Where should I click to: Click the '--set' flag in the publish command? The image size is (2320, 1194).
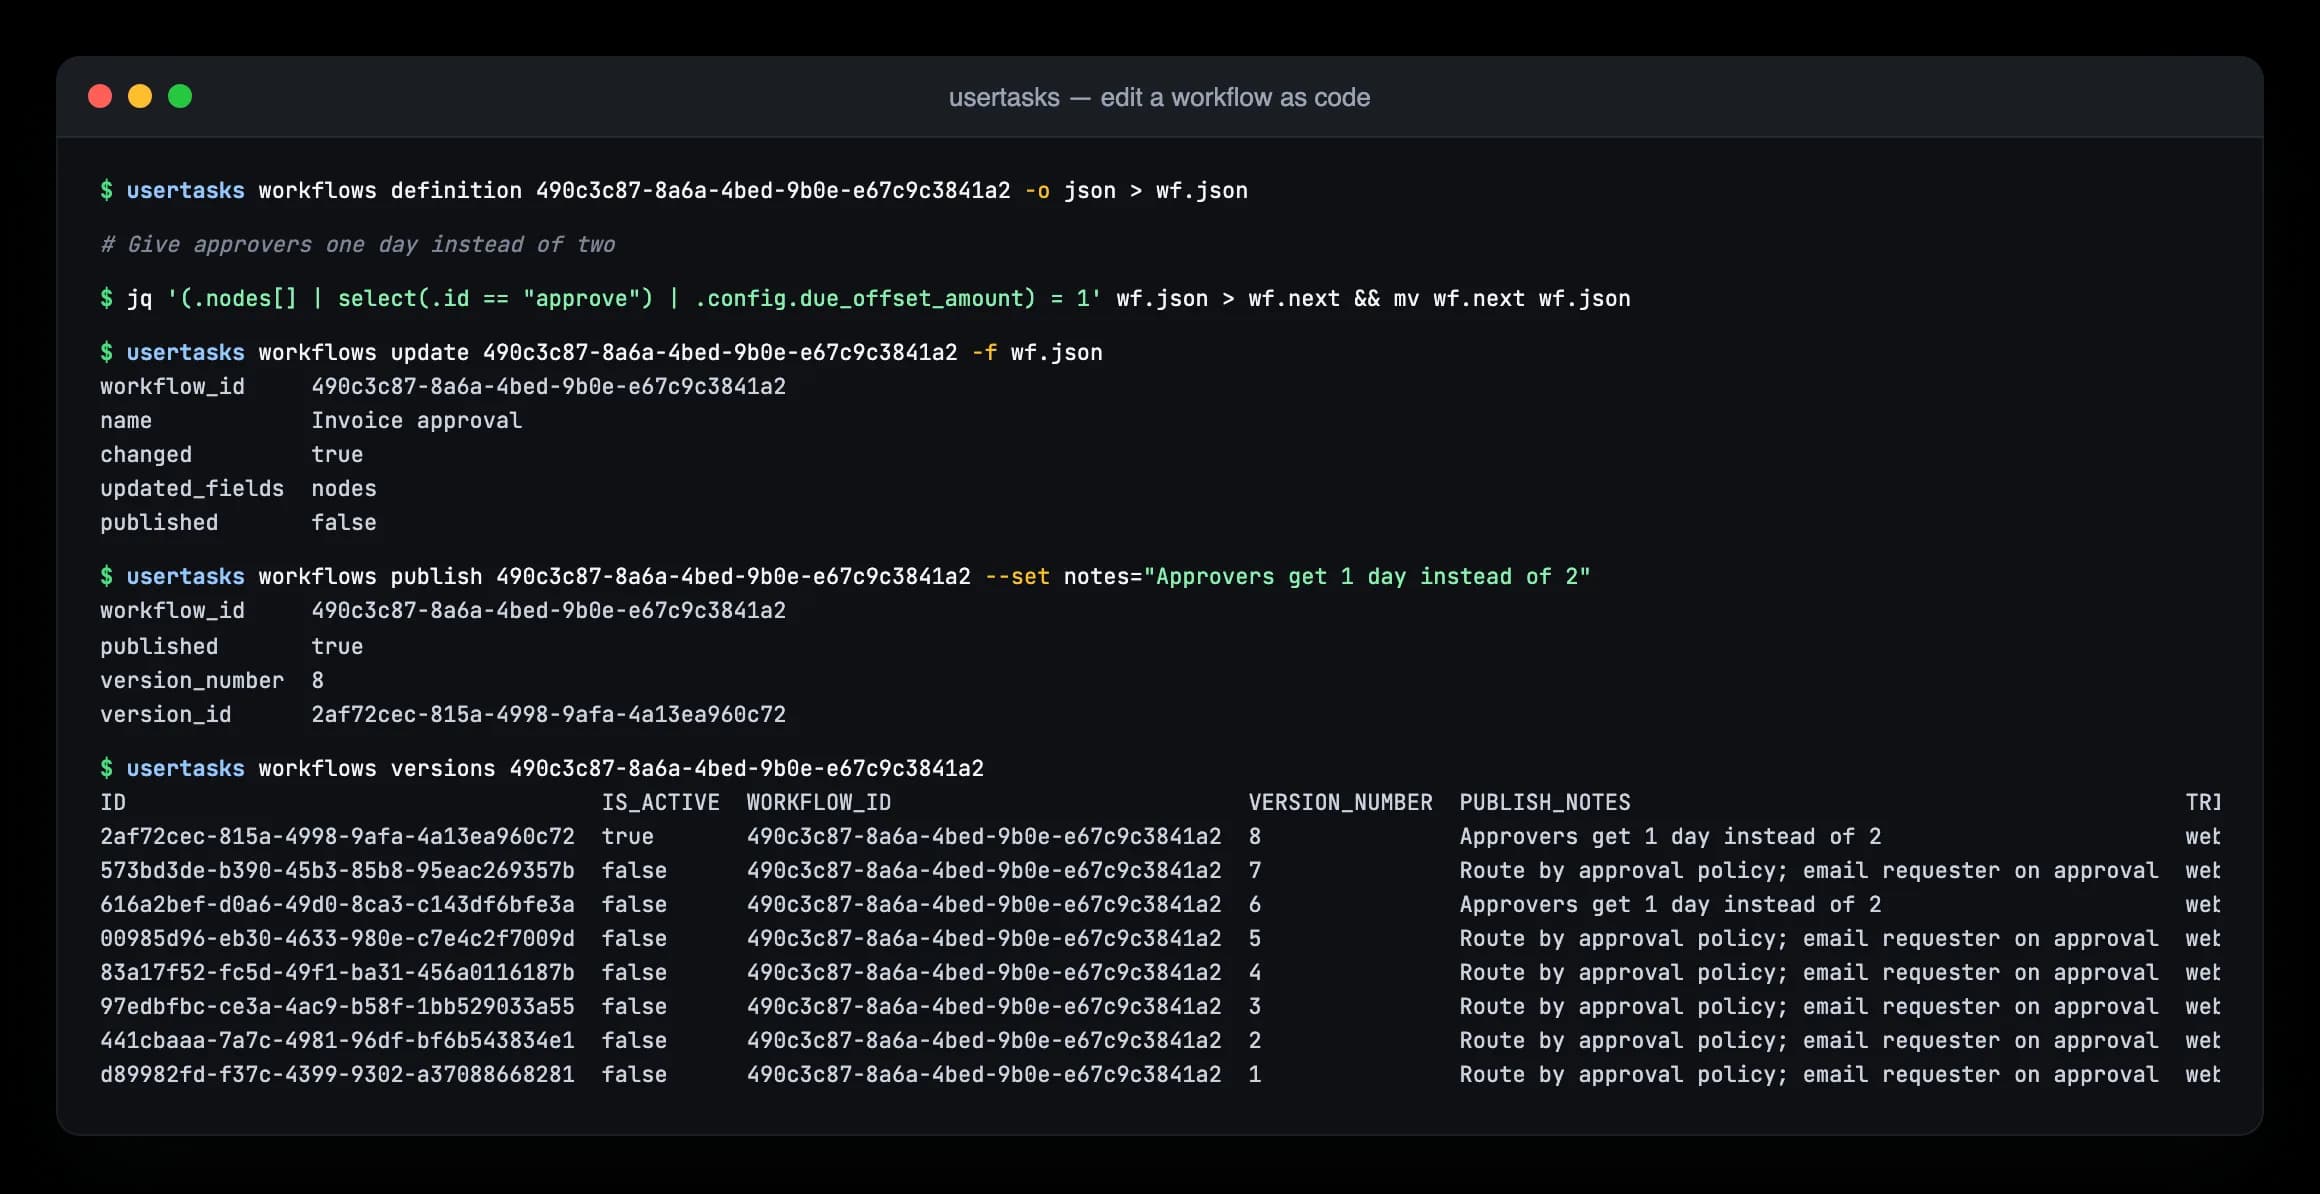(x=1017, y=576)
